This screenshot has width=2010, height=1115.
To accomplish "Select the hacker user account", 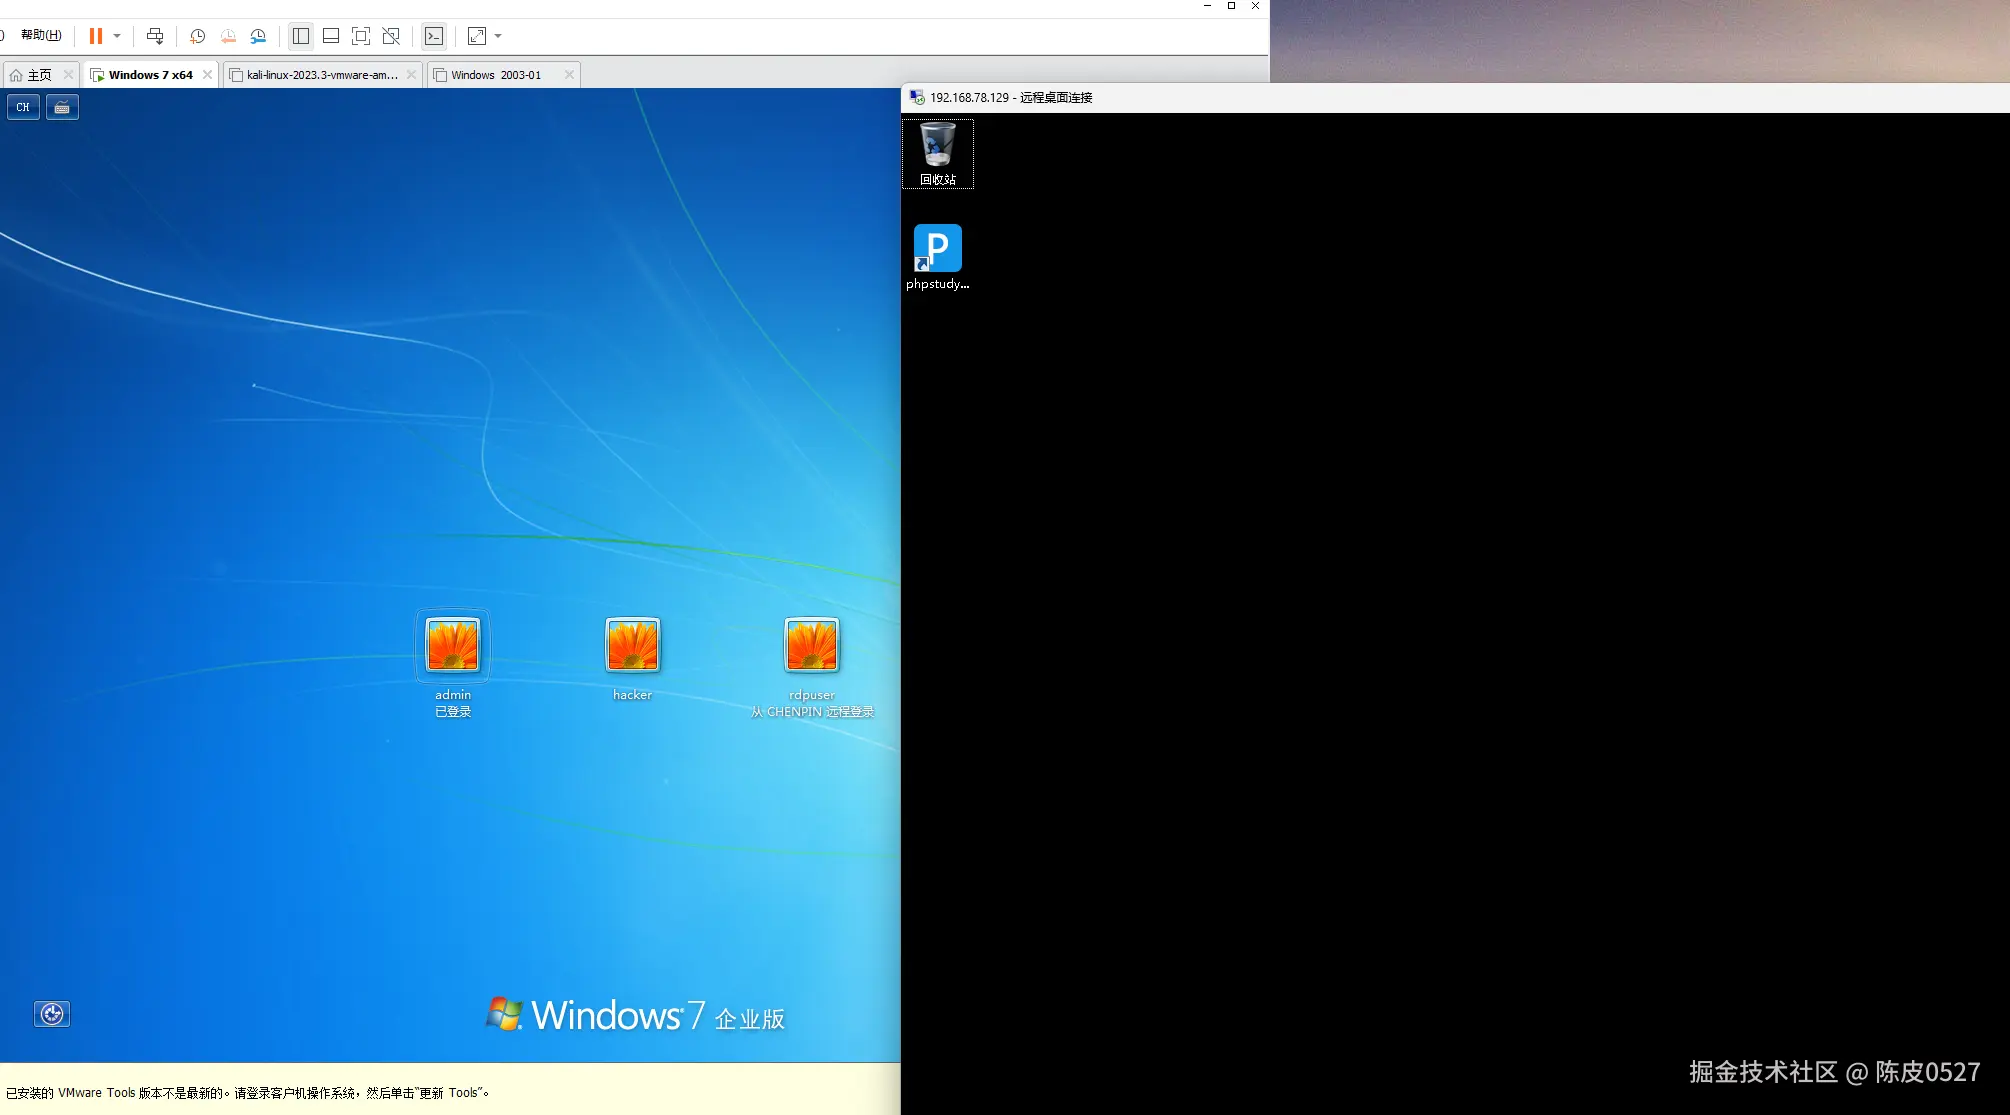I will pyautogui.click(x=632, y=646).
